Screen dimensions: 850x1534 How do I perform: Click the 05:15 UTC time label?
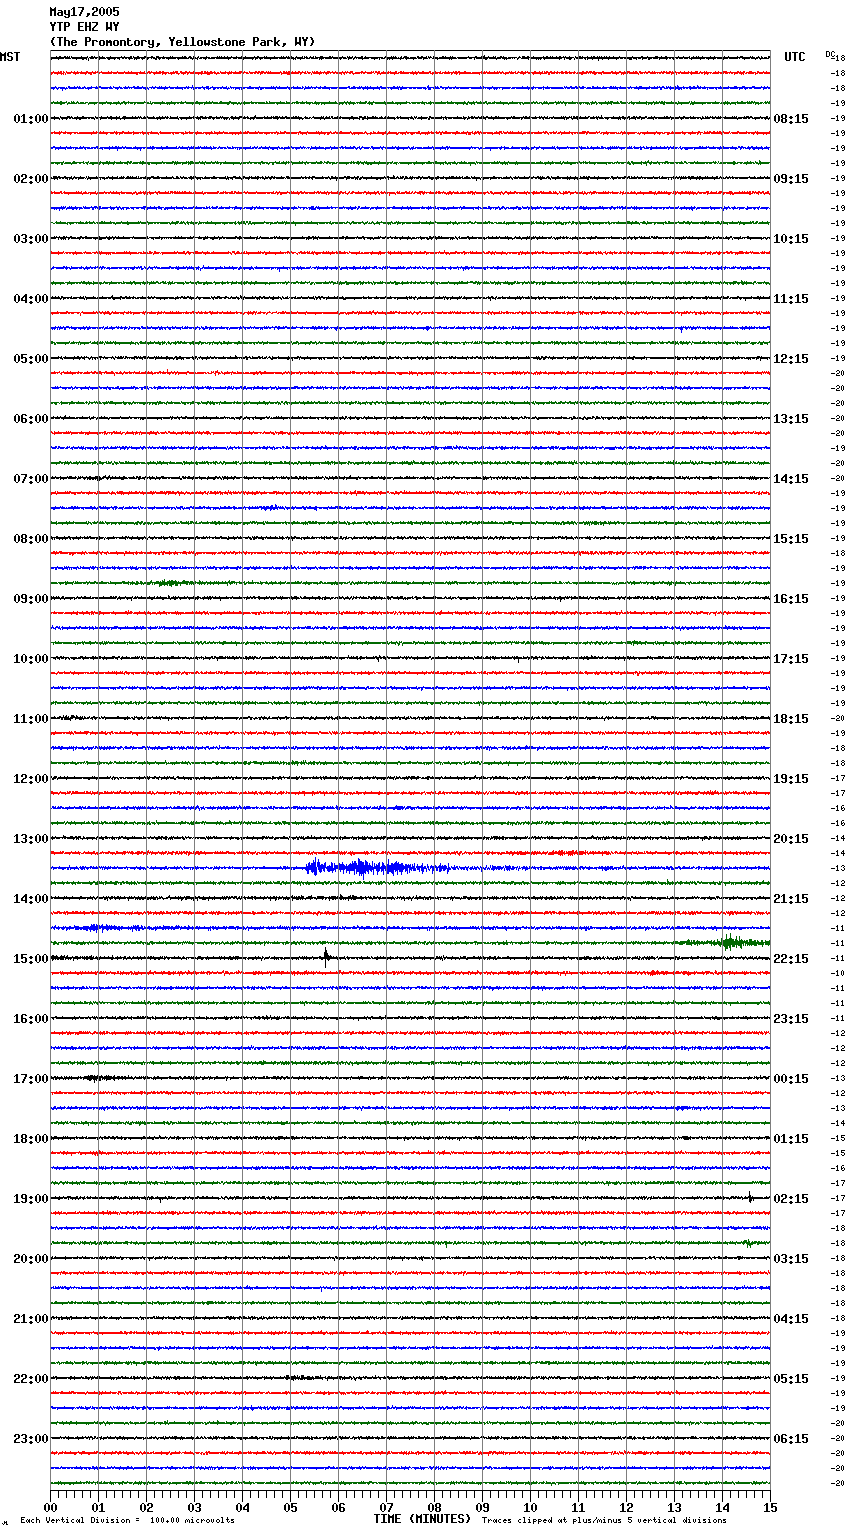(791, 1379)
